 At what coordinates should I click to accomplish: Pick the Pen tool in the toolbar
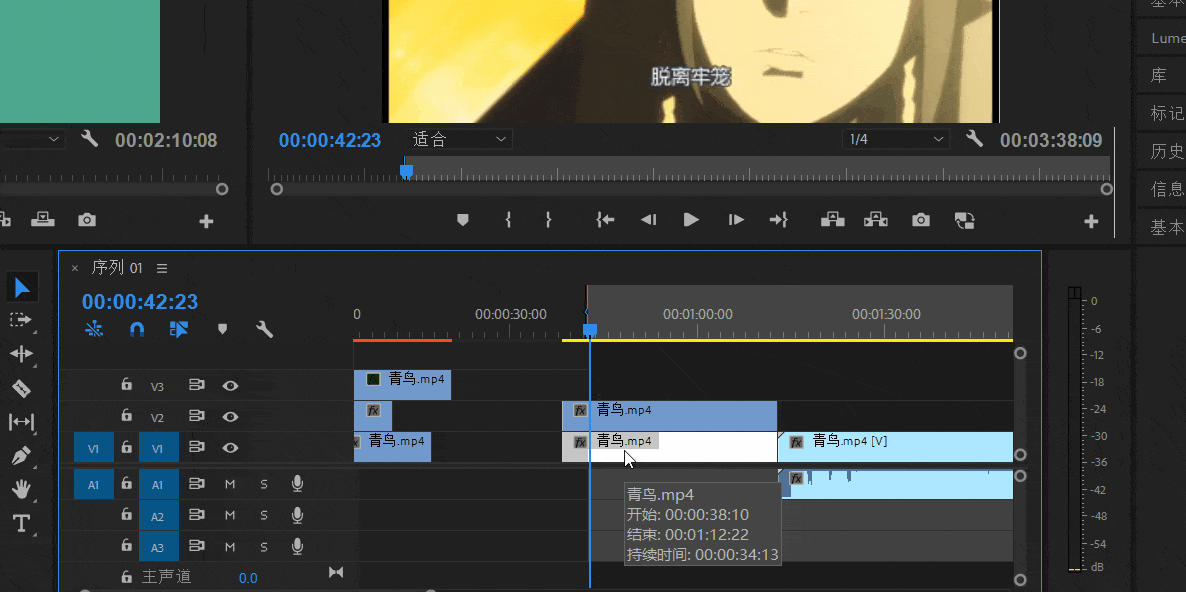(x=22, y=456)
